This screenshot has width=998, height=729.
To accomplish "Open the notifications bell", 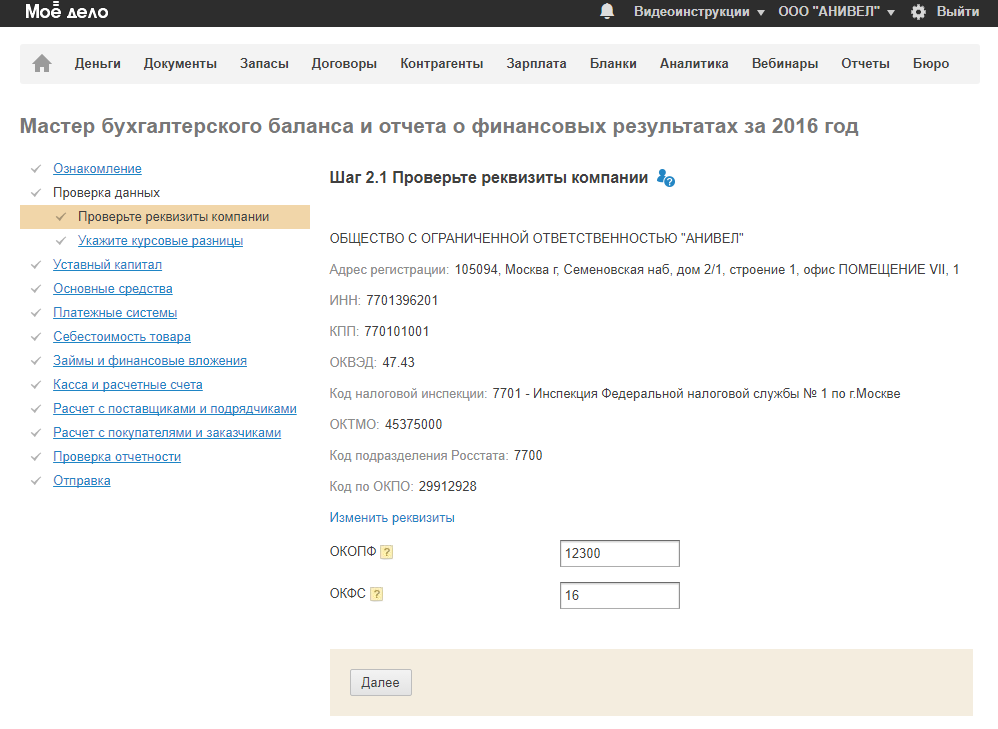I will [606, 12].
